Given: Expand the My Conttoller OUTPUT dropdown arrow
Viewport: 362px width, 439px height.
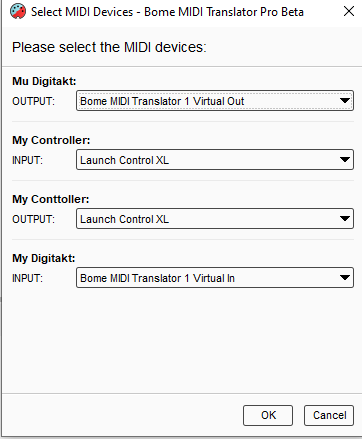Looking at the screenshot, I should [x=345, y=219].
